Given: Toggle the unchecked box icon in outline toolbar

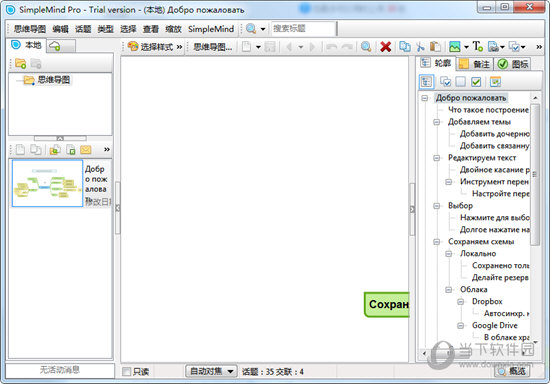Looking at the screenshot, I should [461, 82].
